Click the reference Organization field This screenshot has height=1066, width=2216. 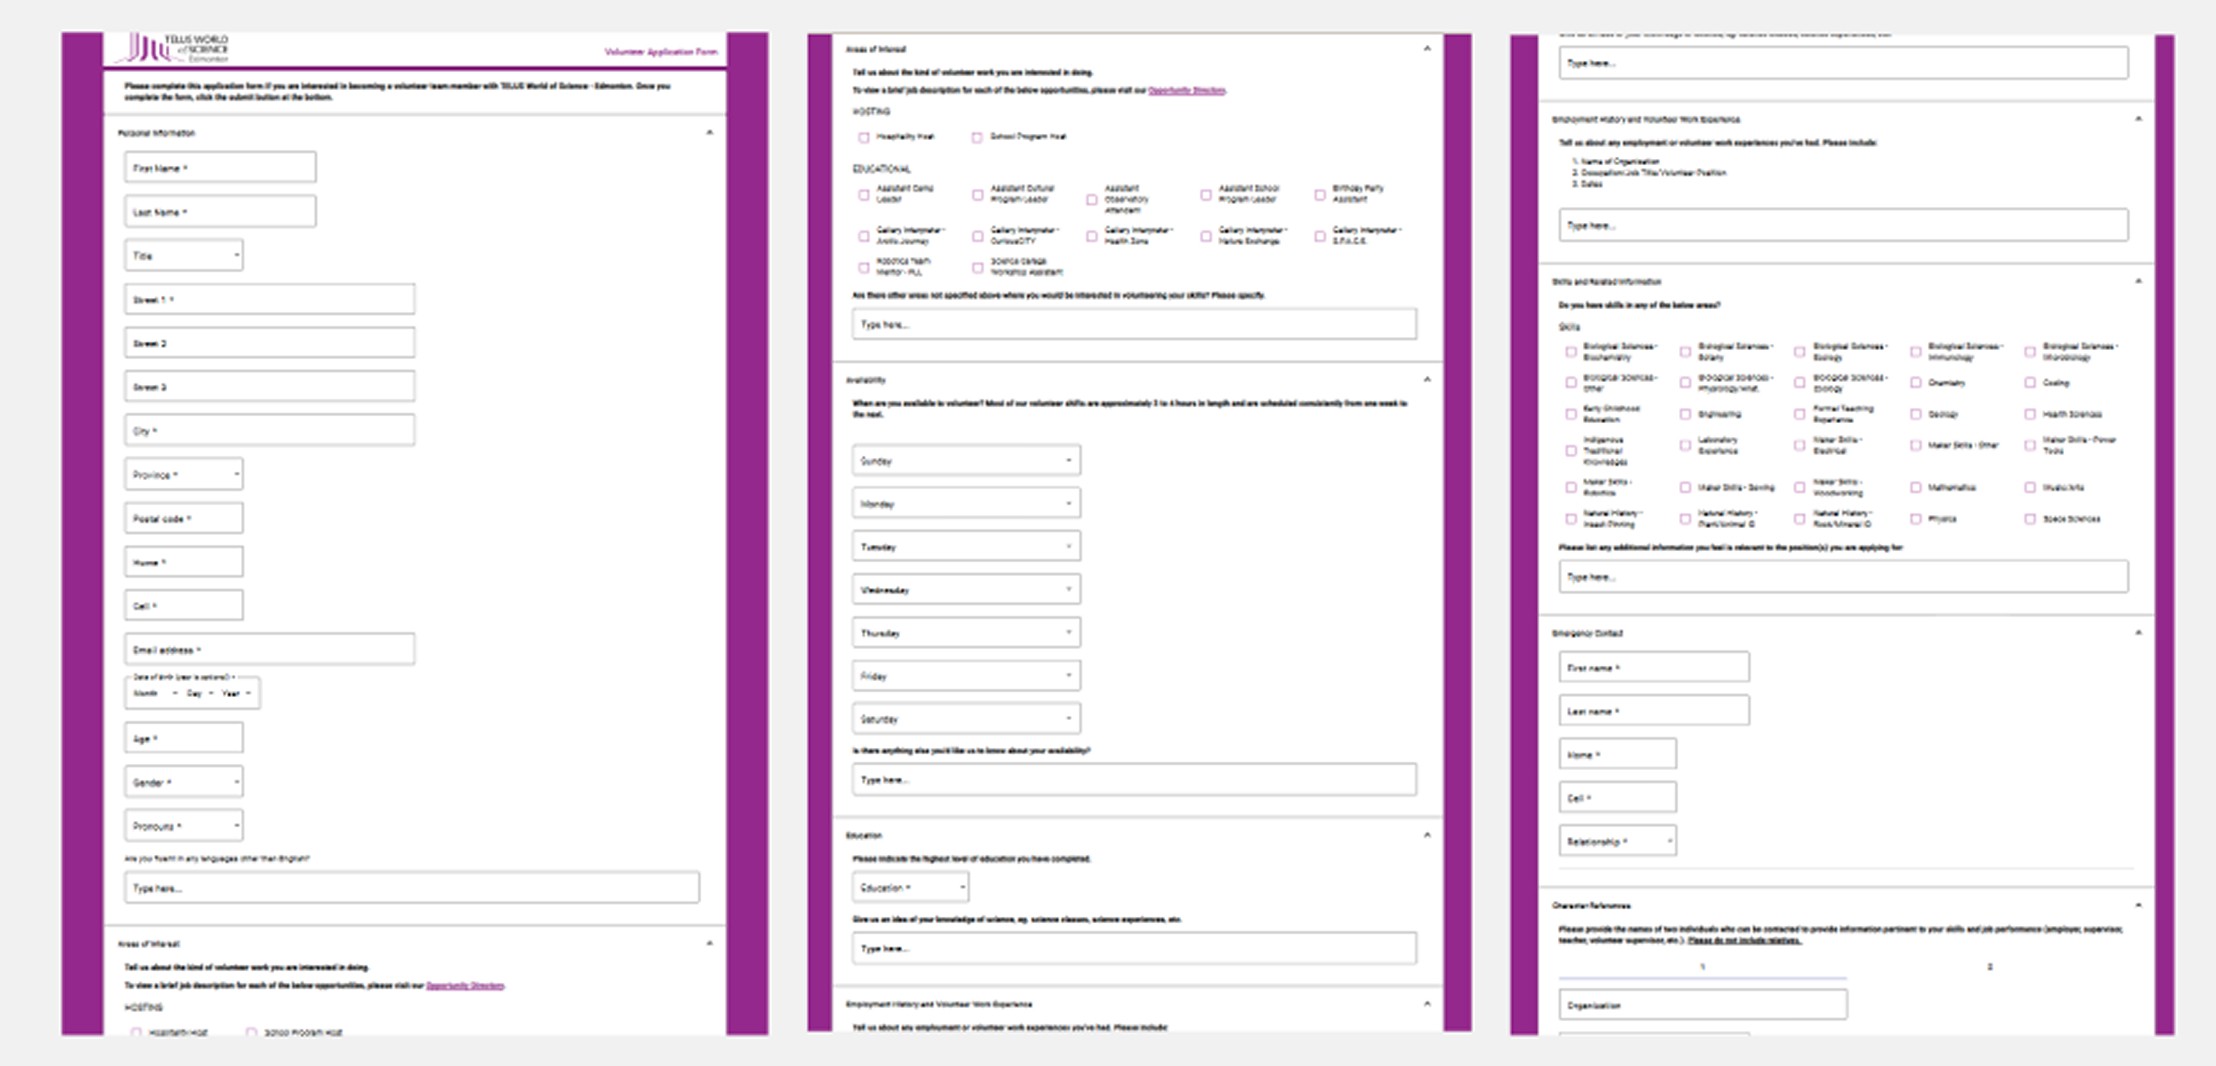1703,1005
